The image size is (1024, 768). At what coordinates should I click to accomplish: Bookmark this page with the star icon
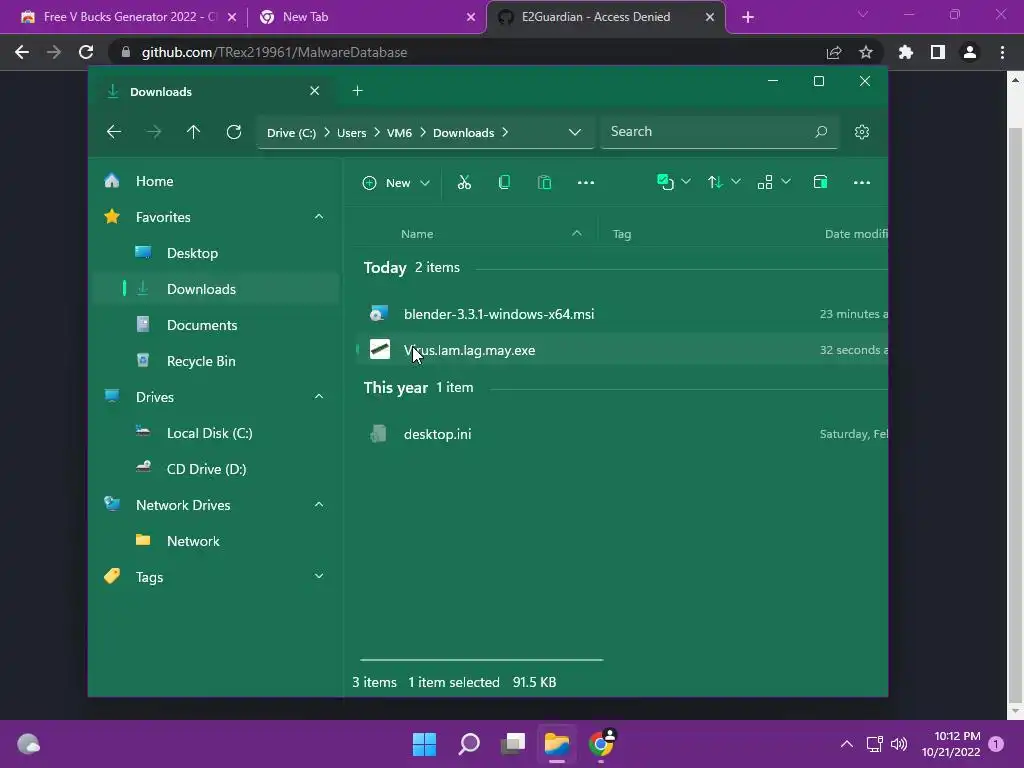tap(865, 52)
